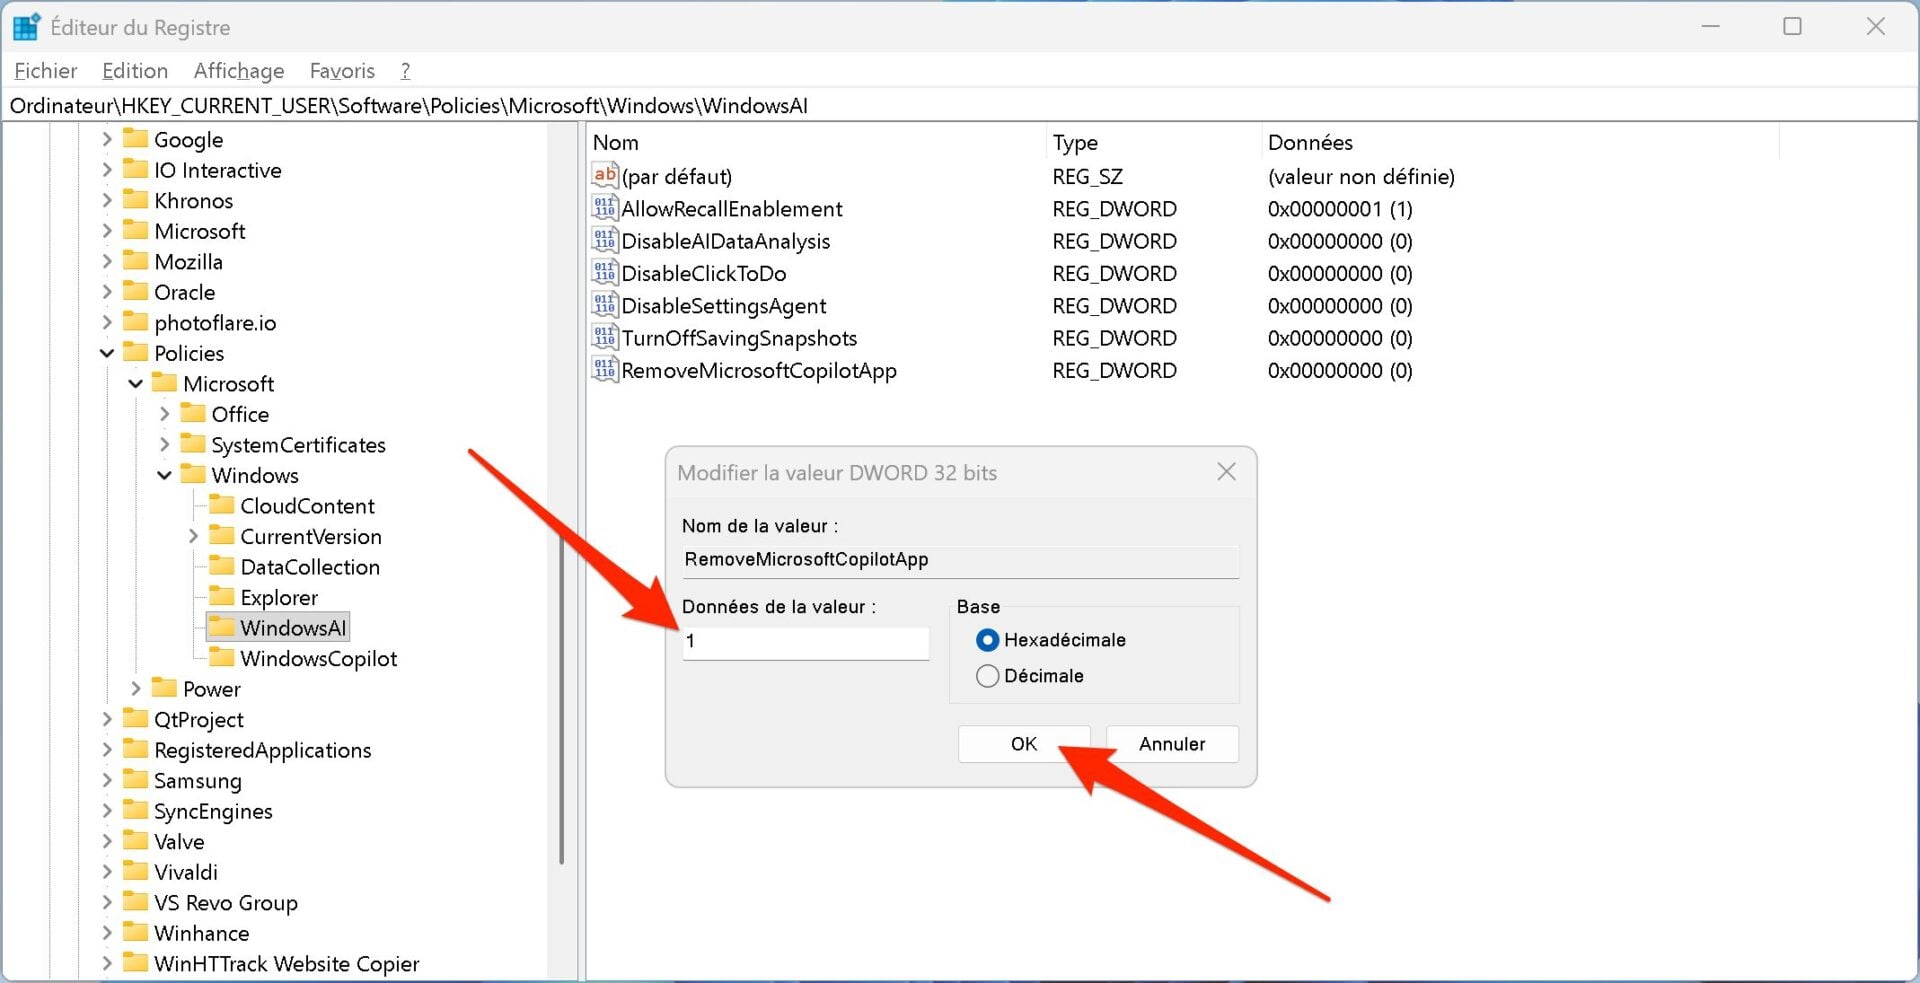This screenshot has height=983, width=1920.
Task: Expand the Google key
Action: click(x=107, y=139)
